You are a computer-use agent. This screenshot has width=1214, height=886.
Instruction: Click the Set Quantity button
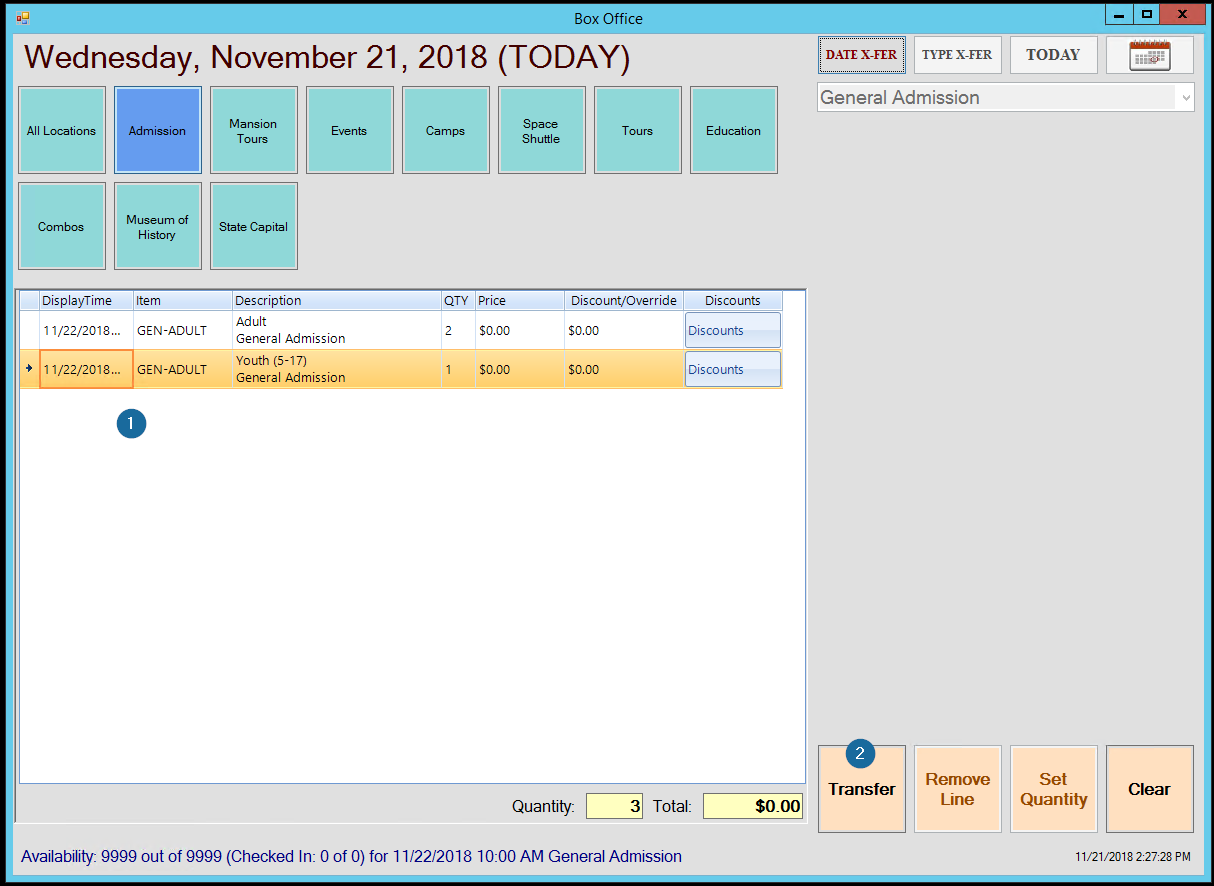point(1054,789)
